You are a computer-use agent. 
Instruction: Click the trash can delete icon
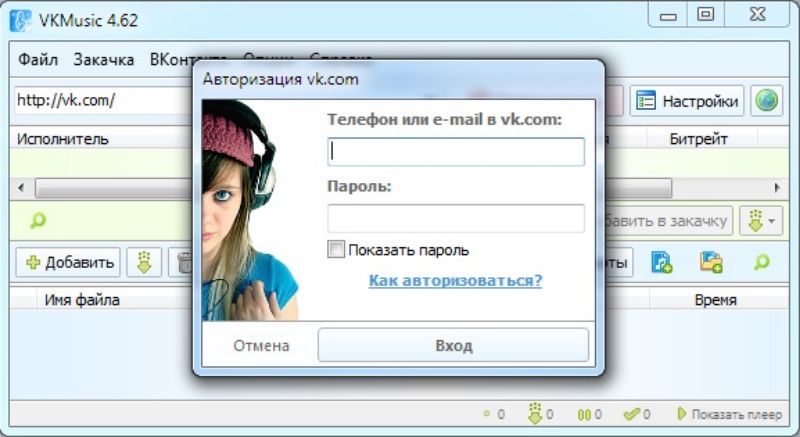pos(184,263)
